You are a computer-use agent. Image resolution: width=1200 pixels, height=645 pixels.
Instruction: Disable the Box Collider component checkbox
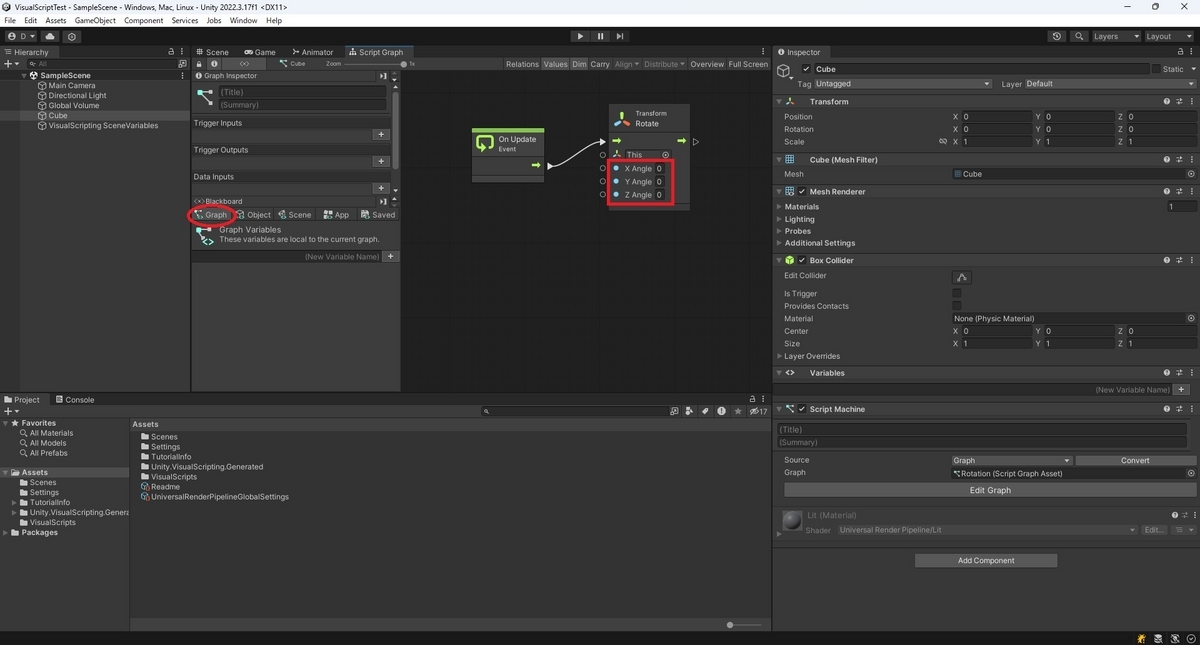tap(802, 260)
